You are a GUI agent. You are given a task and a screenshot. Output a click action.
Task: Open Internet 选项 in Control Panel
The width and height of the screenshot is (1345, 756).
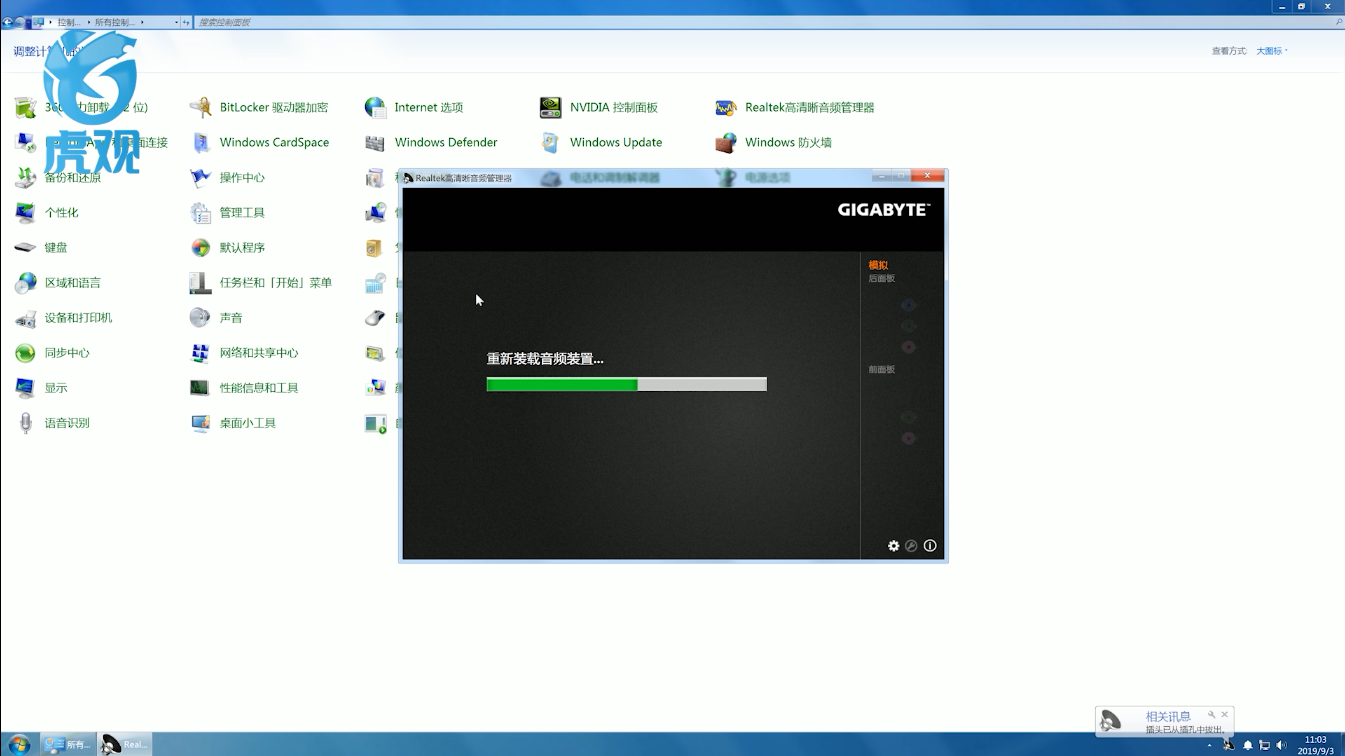click(x=414, y=107)
